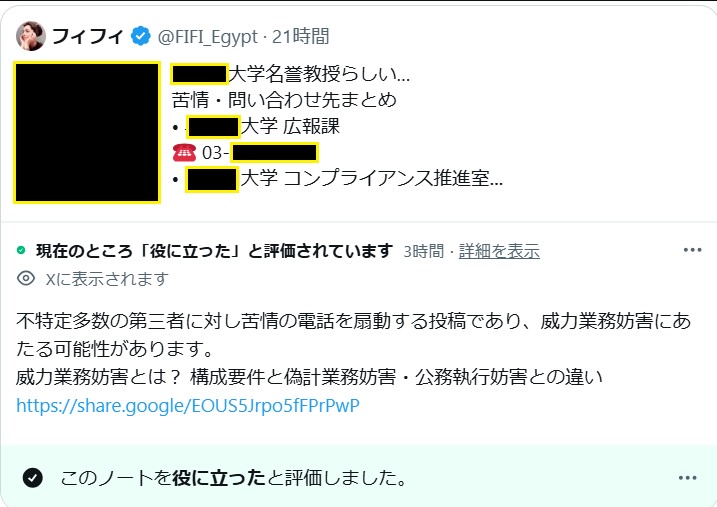Screen dimensions: 717x507
Task: Click the 21時間 post timestamp
Action: (x=300, y=36)
